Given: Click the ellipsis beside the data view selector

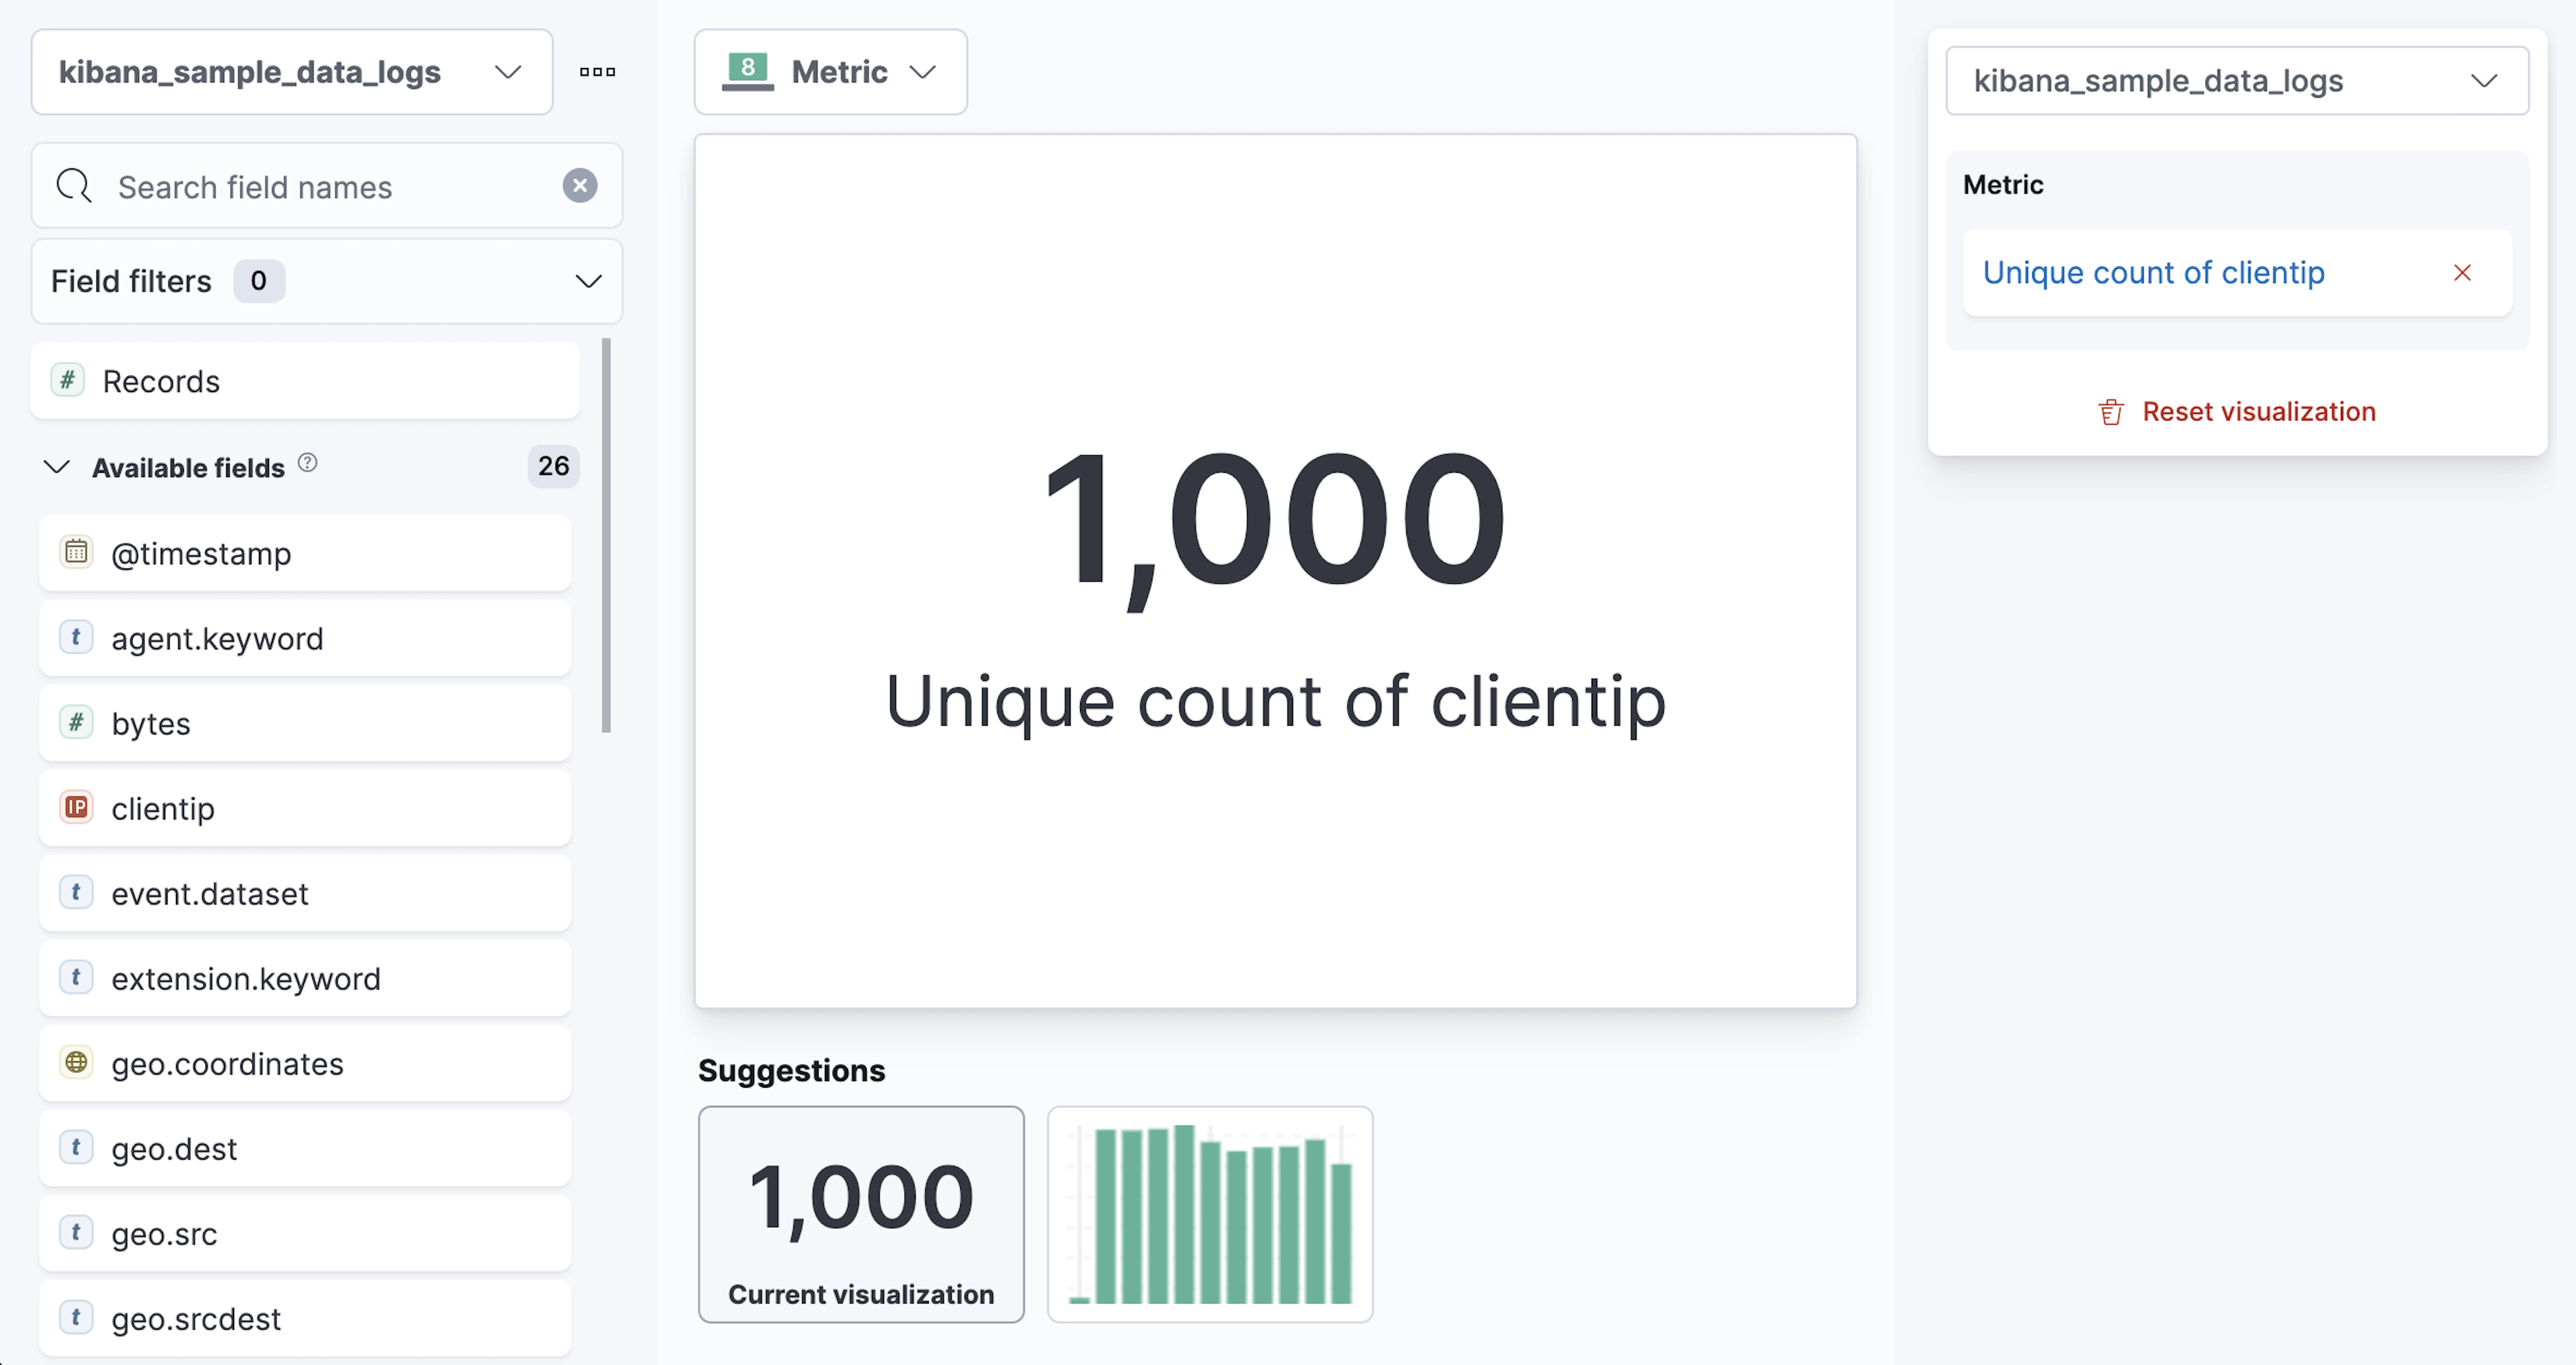Looking at the screenshot, I should 597,71.
